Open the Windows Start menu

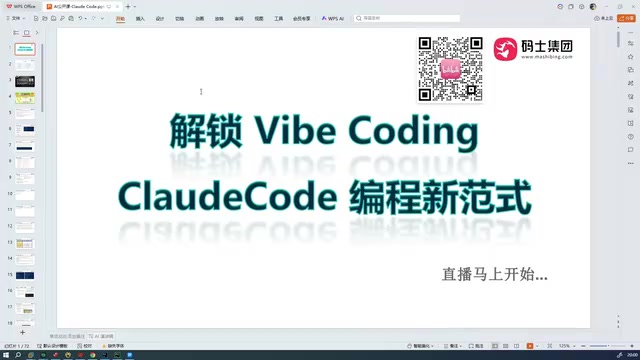coord(6,355)
